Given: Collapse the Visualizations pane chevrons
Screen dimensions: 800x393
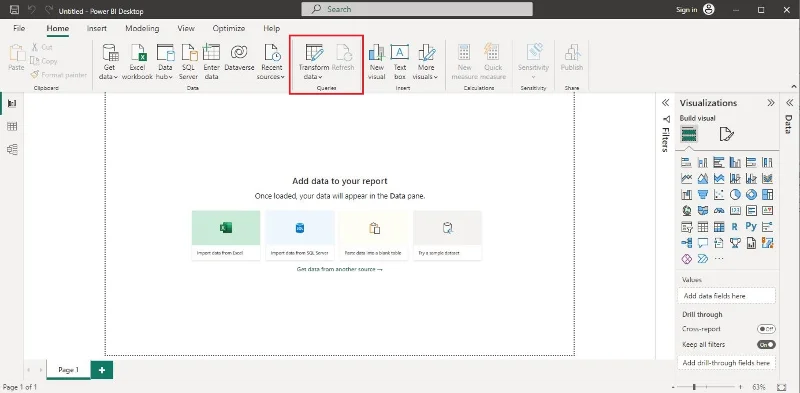Looking at the screenshot, I should 770,103.
